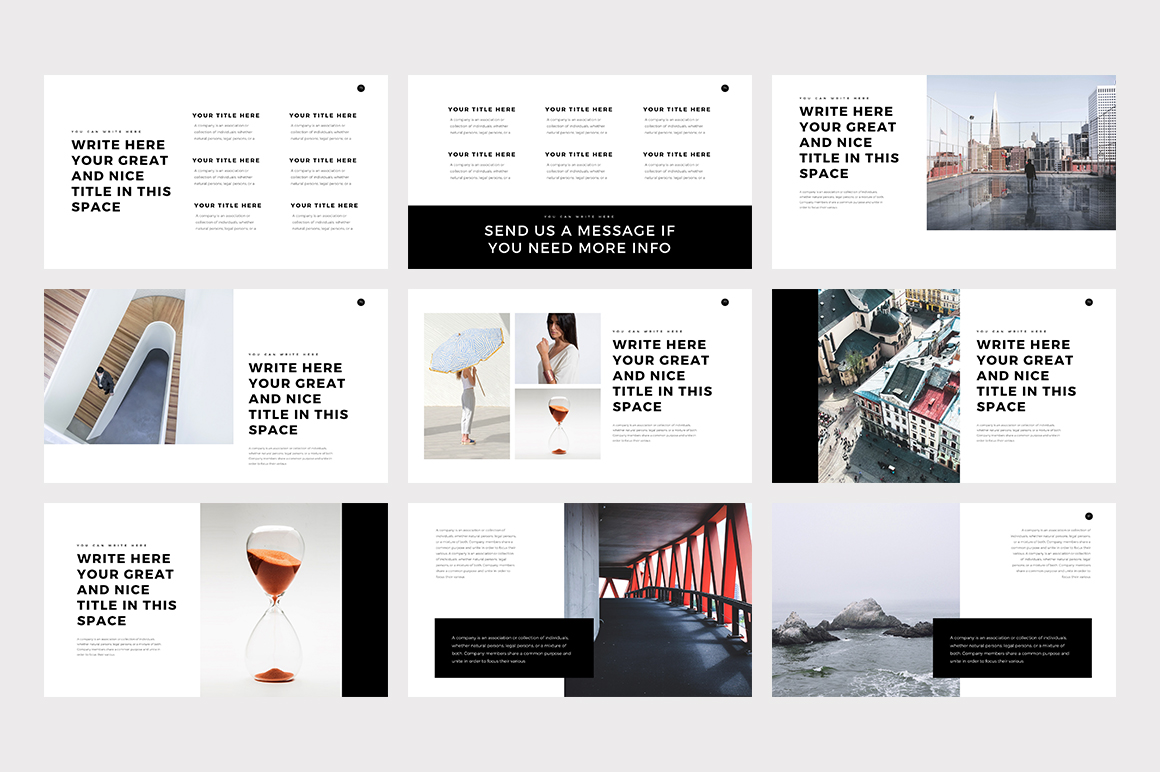
Task: Select the foggy sea rocks photo
Action: (866, 600)
